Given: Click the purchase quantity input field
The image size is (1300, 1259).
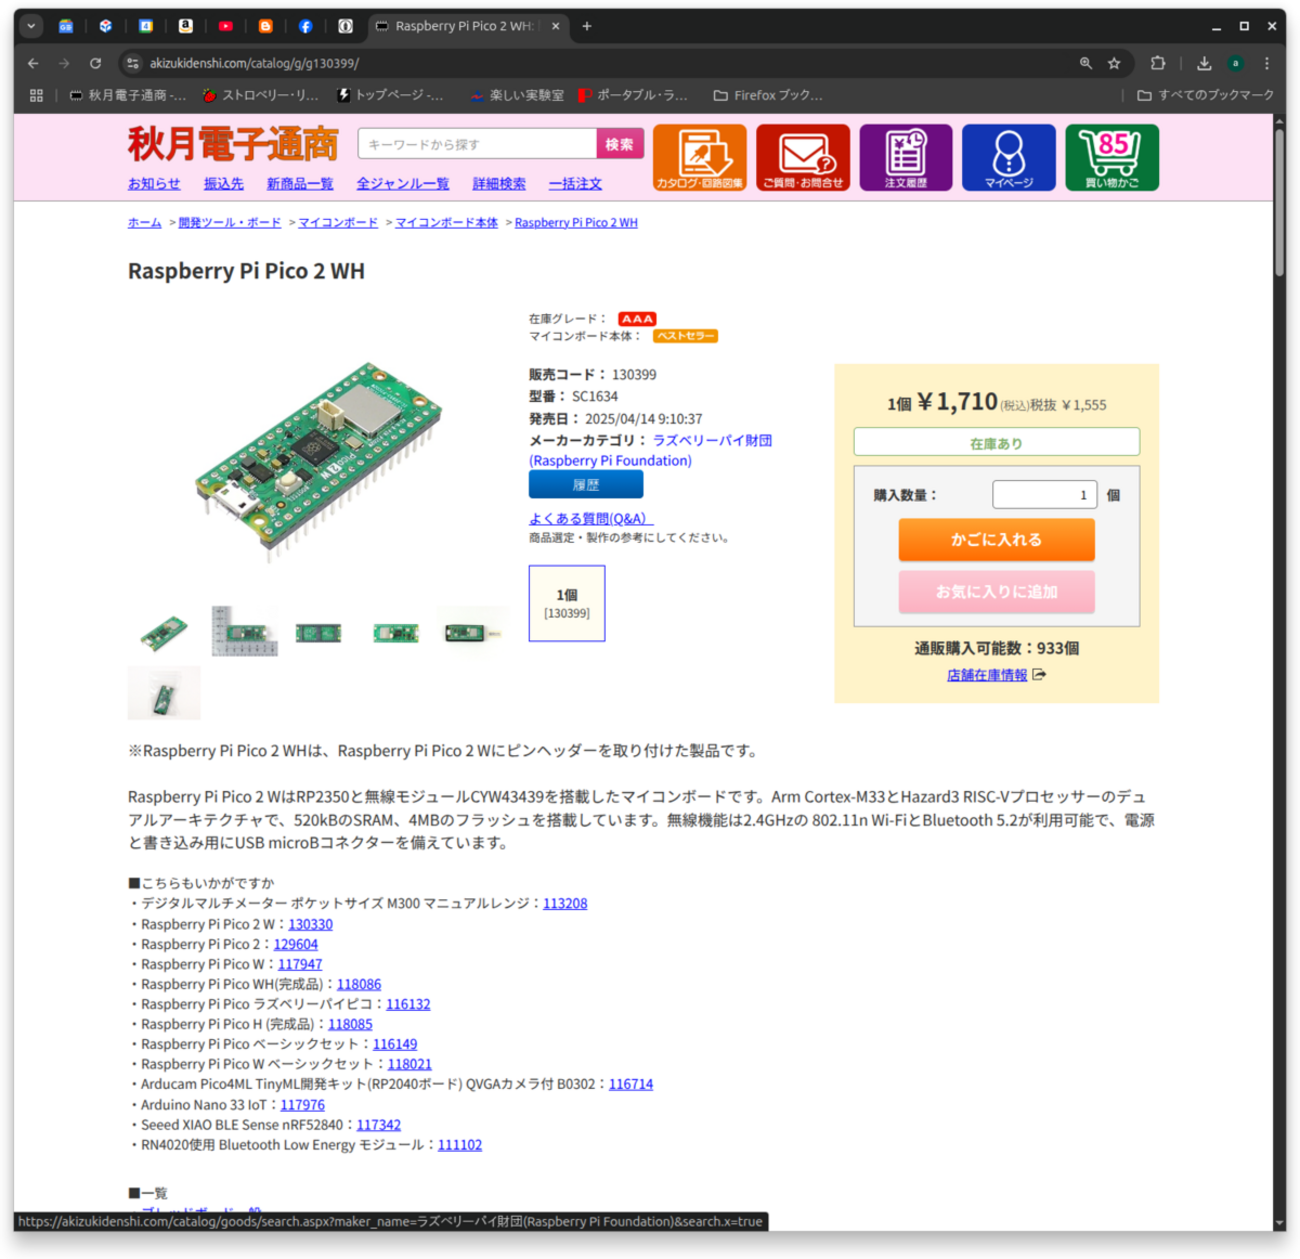Looking at the screenshot, I should (x=1044, y=494).
